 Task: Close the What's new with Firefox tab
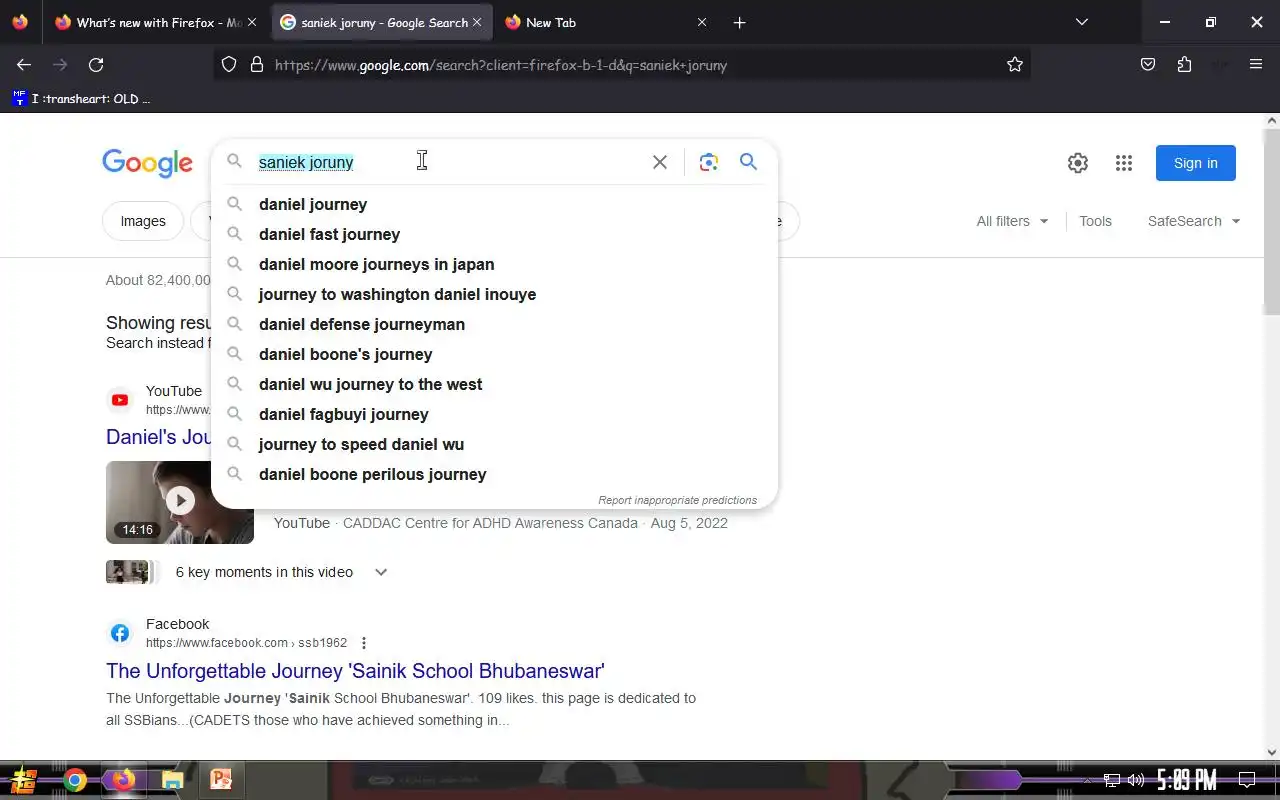coord(252,22)
